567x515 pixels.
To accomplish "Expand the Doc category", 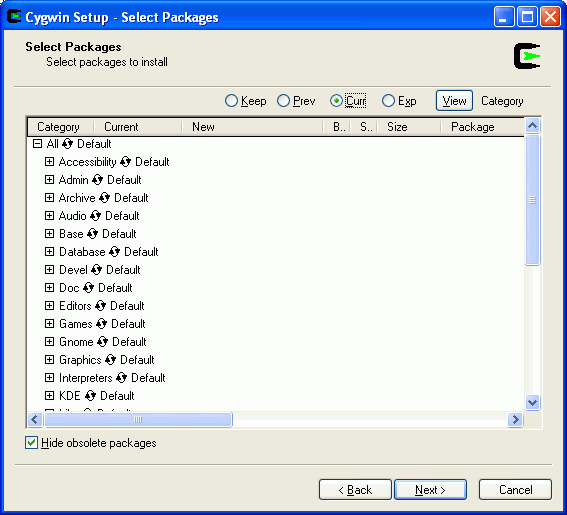I will pos(49,288).
